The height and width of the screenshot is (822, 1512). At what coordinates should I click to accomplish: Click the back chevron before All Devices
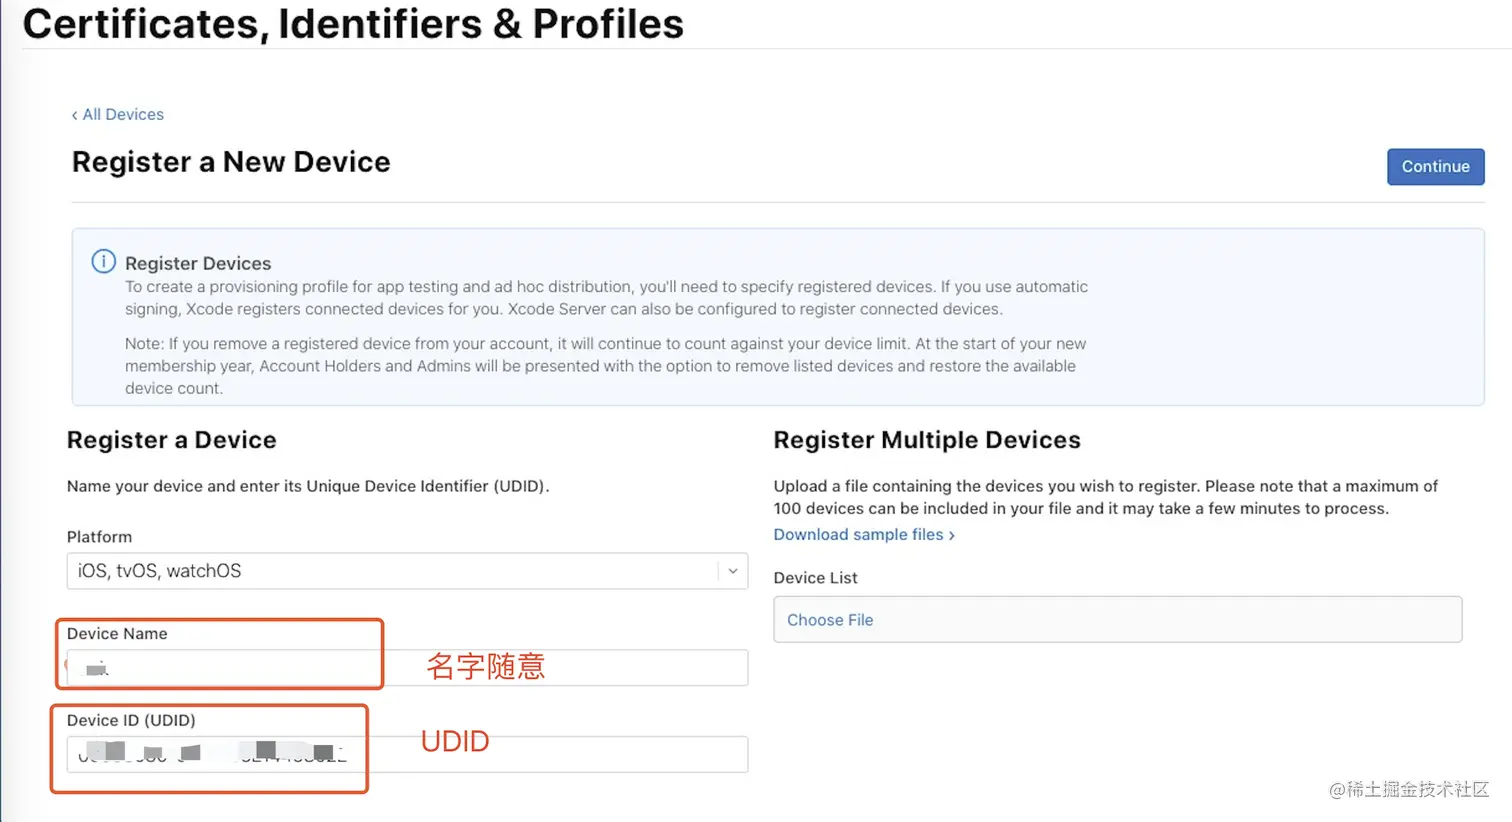(x=74, y=115)
